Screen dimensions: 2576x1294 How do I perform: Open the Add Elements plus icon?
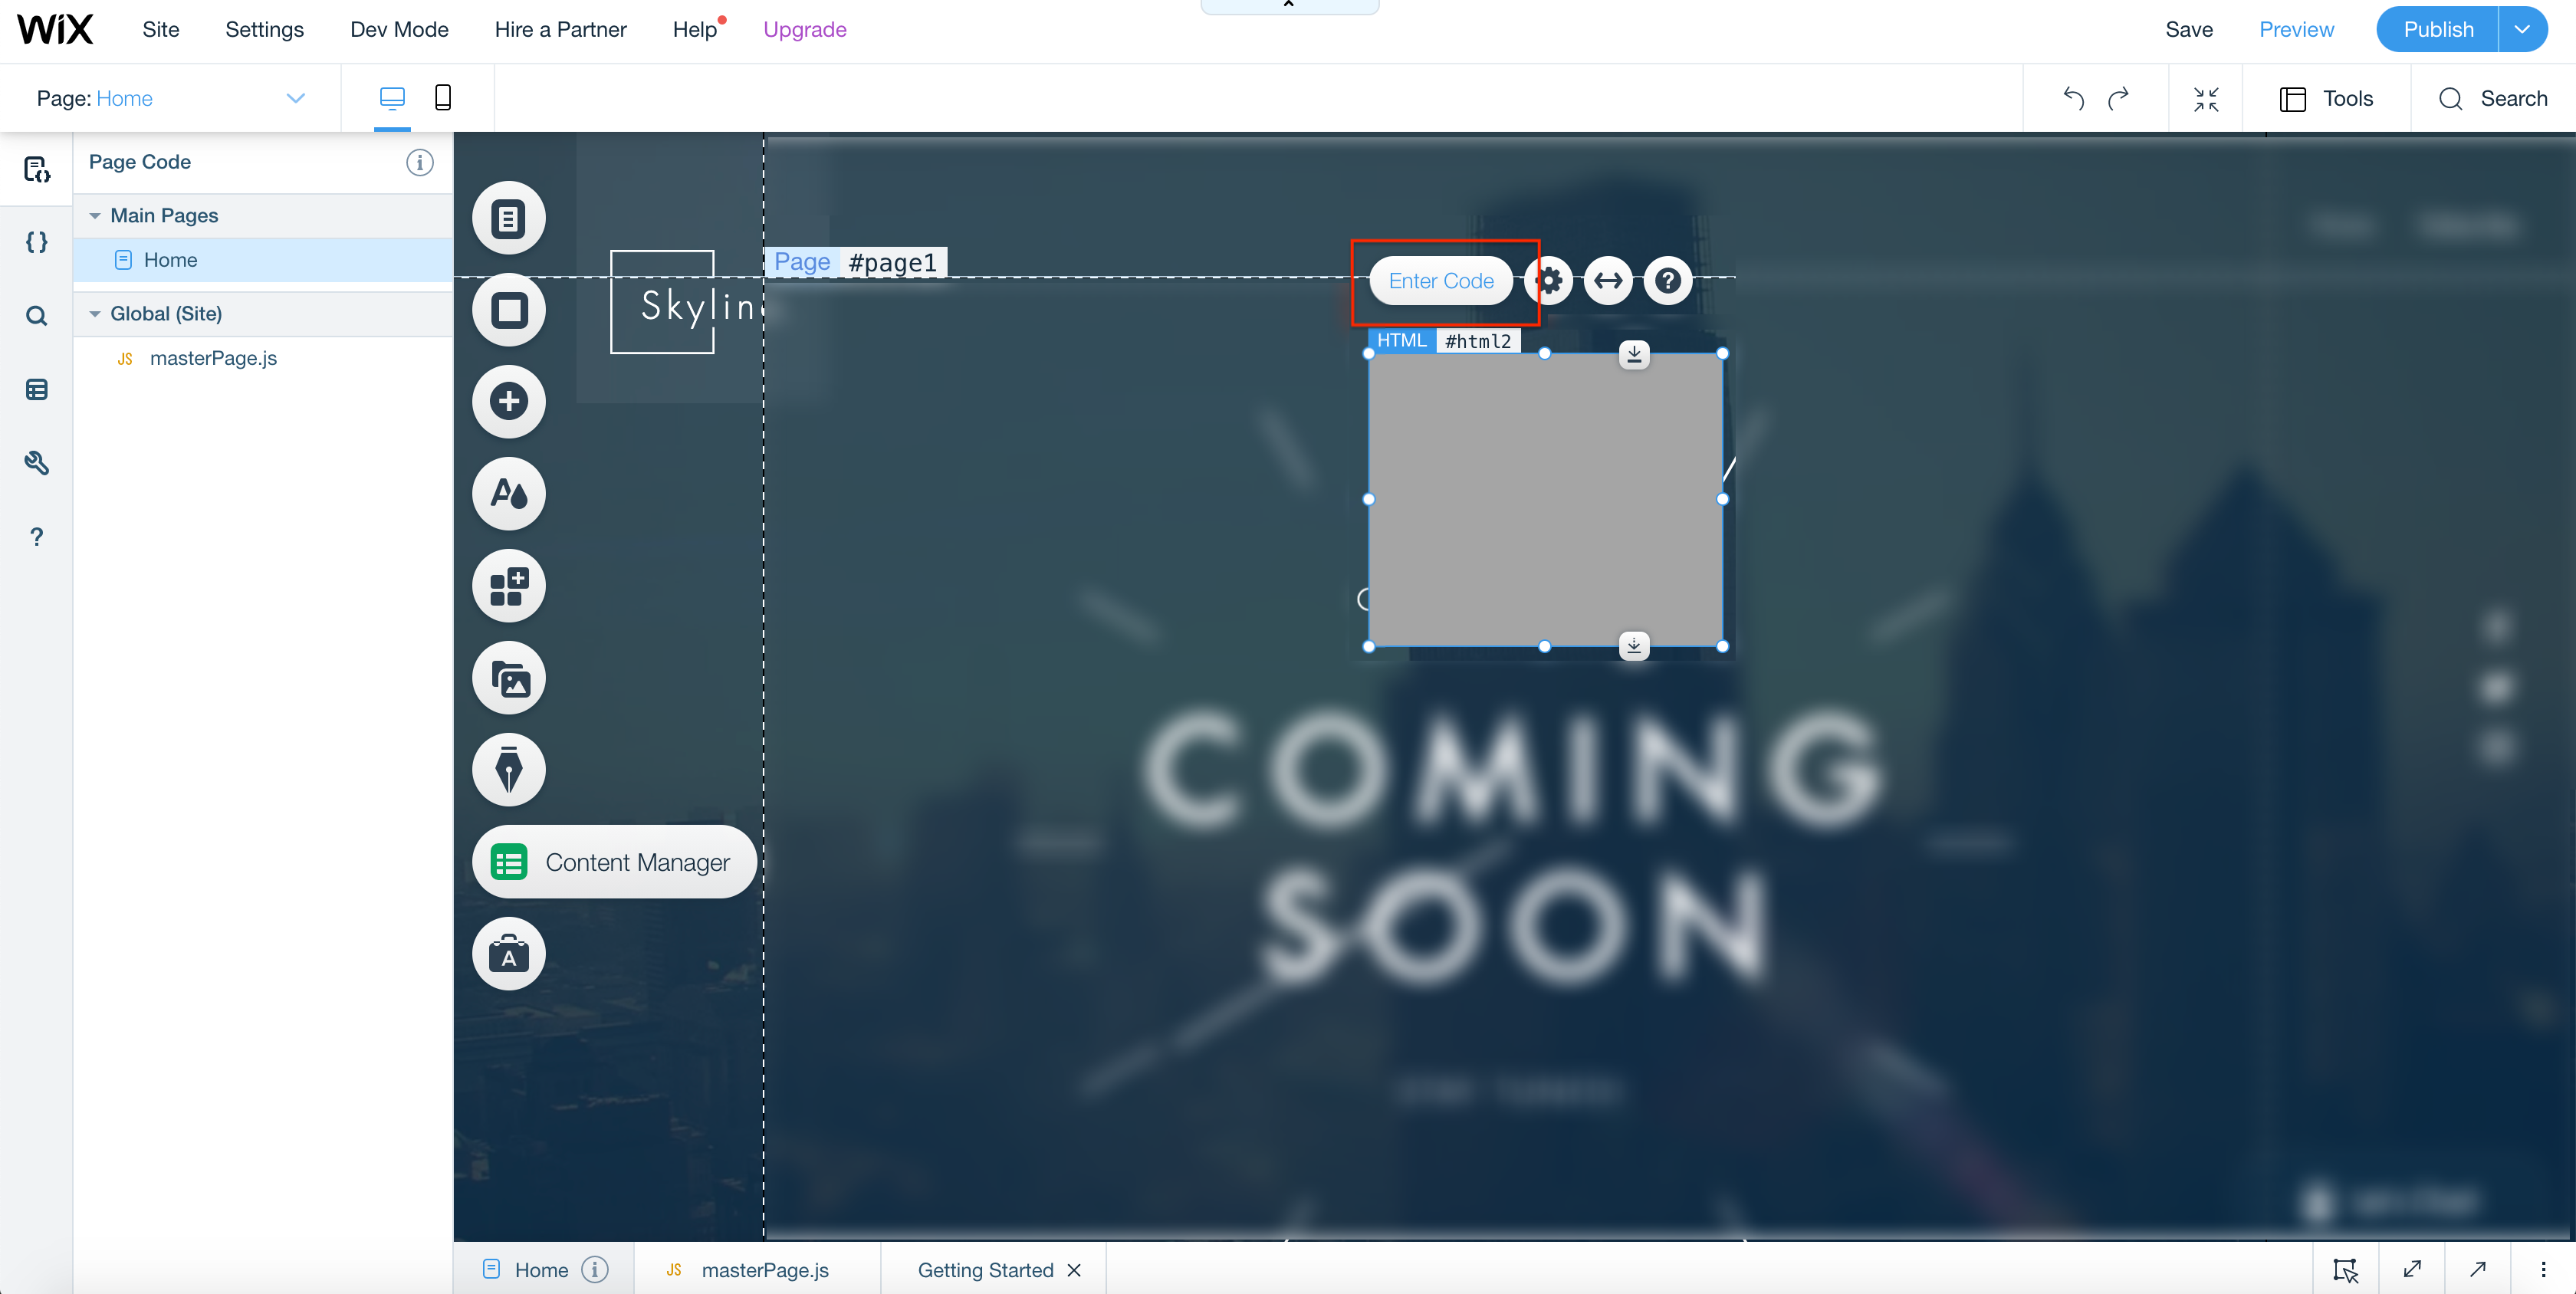tap(509, 402)
